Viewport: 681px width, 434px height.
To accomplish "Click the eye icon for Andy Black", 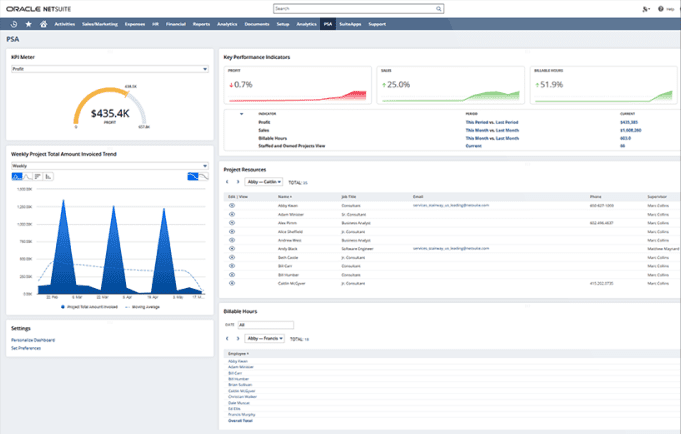I will click(232, 247).
